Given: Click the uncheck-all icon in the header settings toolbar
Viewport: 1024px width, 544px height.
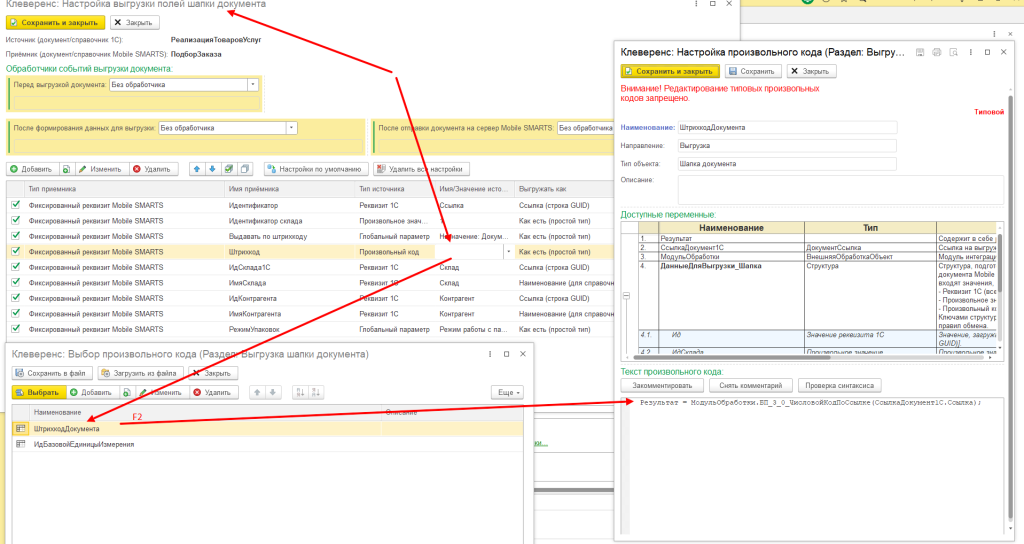Looking at the screenshot, I should click(245, 169).
